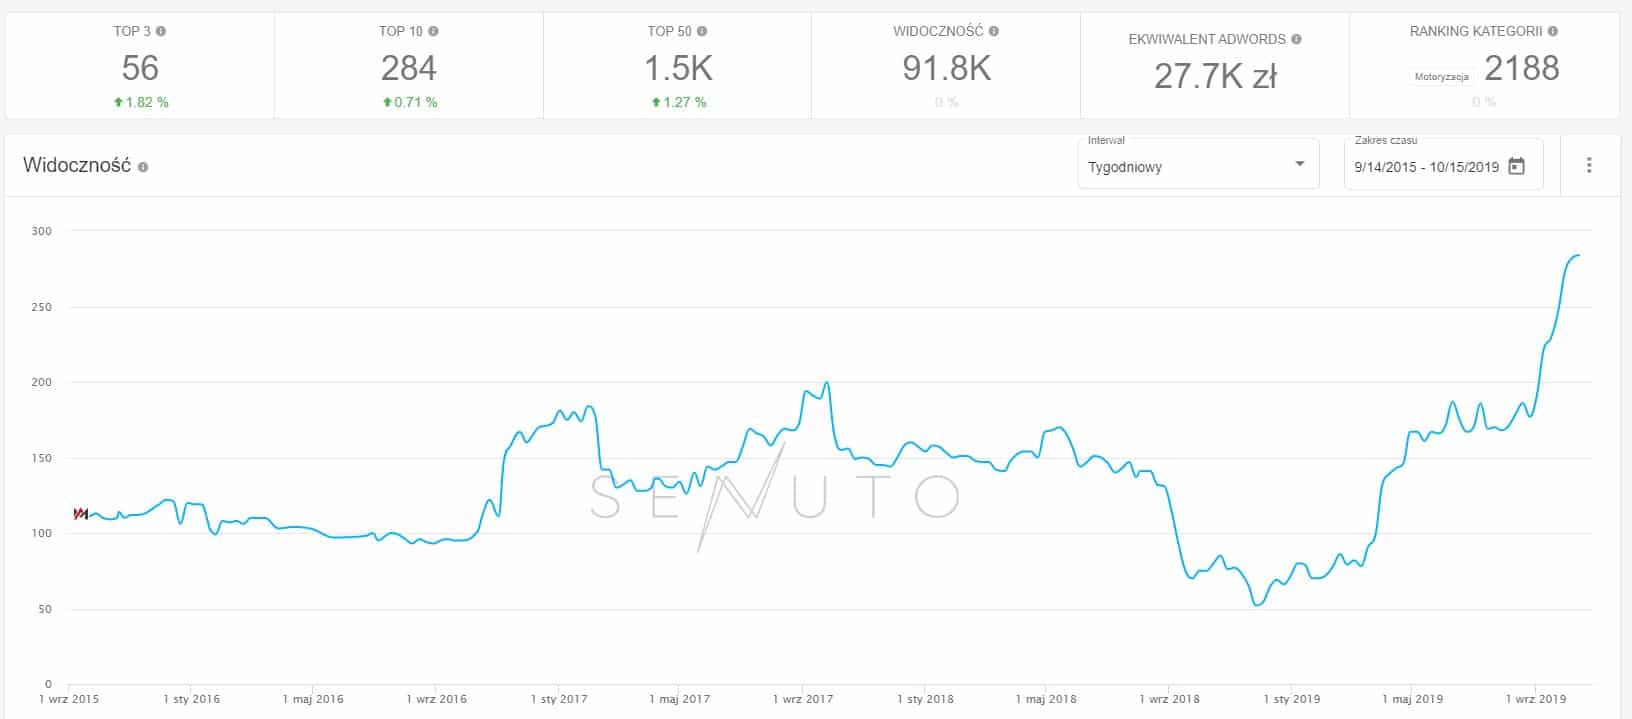Click the red marker at chart start

pos(81,514)
